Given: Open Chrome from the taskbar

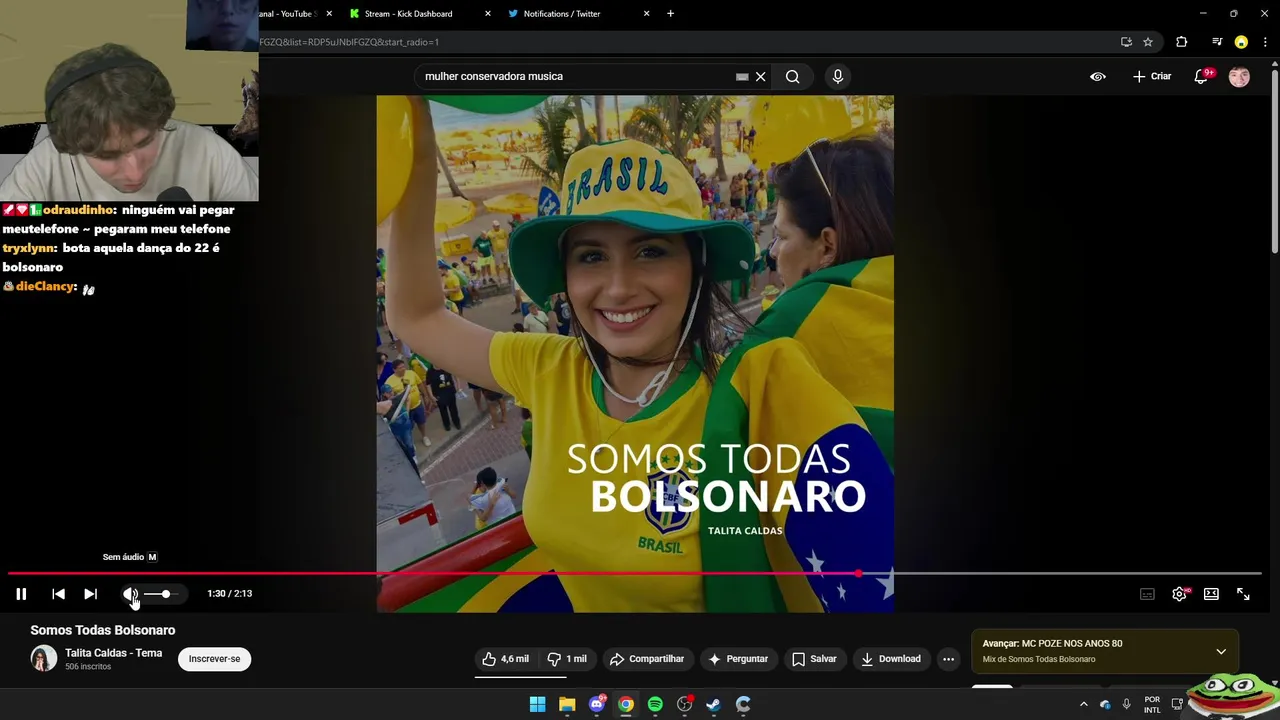Looking at the screenshot, I should pos(626,704).
